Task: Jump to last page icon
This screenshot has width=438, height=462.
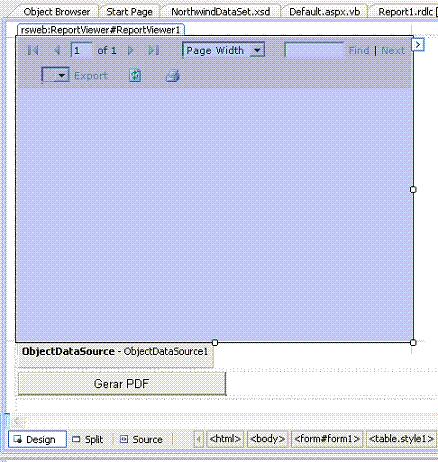Action: [x=153, y=50]
